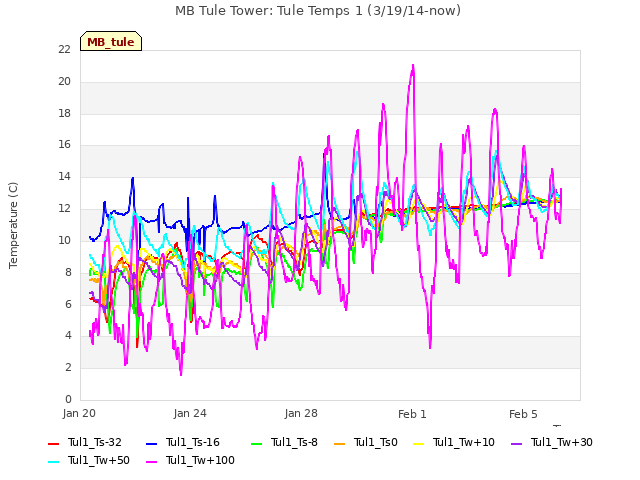Click the Jan 24 x-axis label
The width and height of the screenshot is (640, 480).
[190, 413]
